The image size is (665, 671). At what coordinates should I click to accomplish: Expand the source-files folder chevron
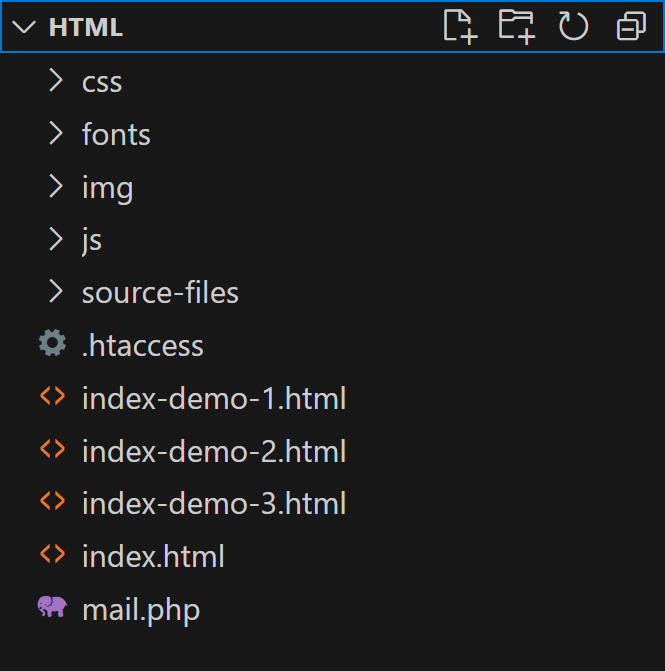pyautogui.click(x=56, y=291)
